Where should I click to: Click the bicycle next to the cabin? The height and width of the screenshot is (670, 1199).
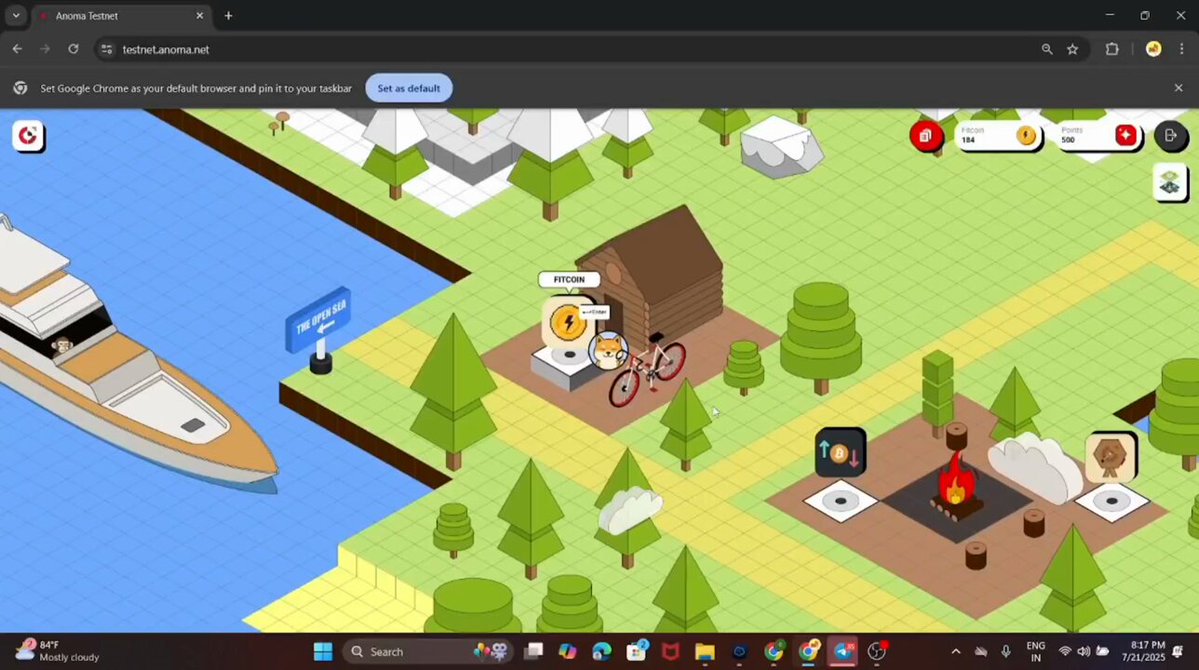(x=647, y=370)
